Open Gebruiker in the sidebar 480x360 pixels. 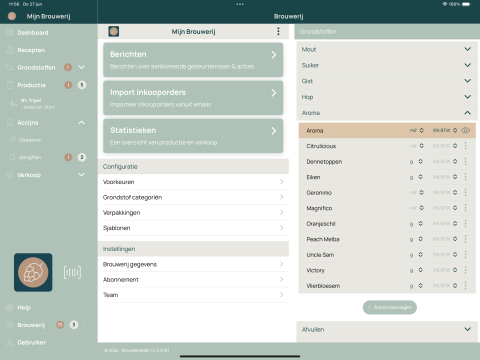pyautogui.click(x=31, y=342)
